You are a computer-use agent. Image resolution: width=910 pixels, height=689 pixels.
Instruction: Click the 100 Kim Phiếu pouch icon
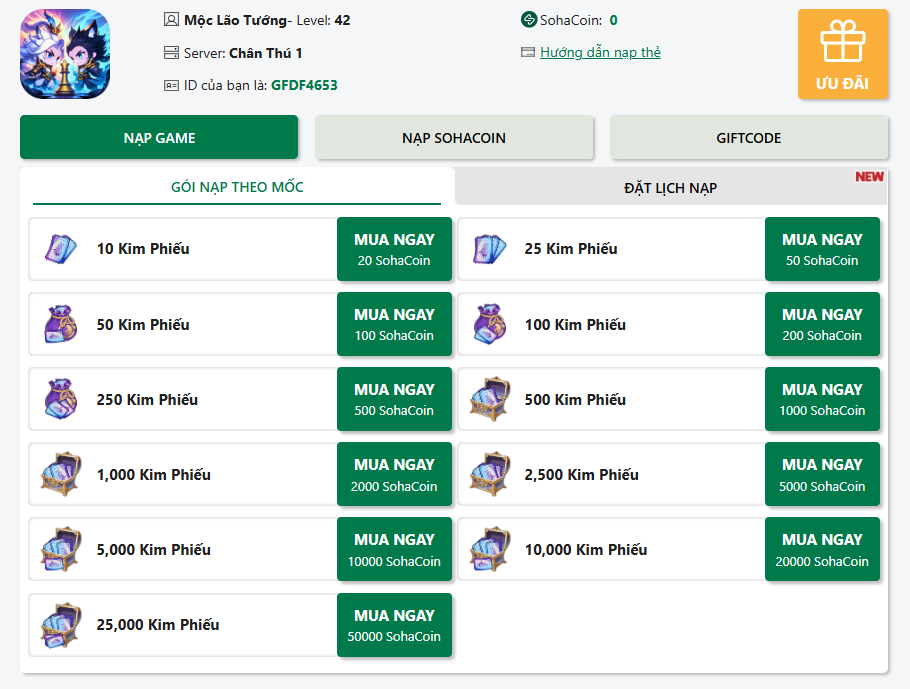[x=490, y=324]
